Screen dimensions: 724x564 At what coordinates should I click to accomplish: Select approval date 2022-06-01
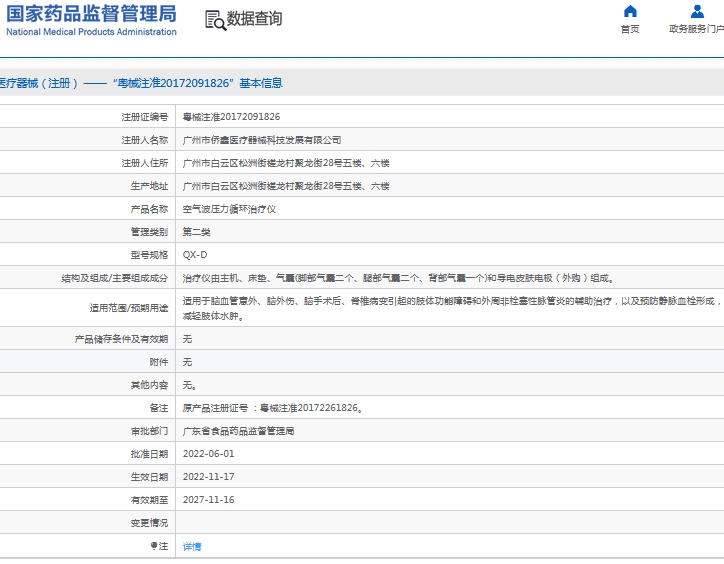(x=208, y=454)
